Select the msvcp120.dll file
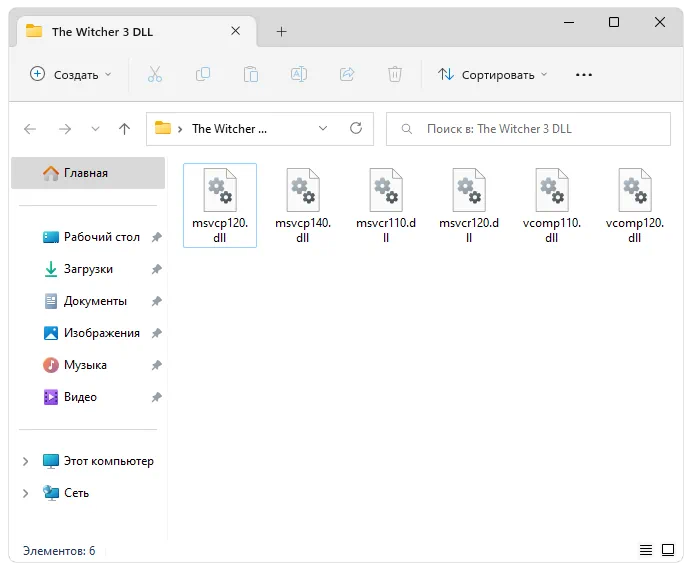 pos(220,205)
